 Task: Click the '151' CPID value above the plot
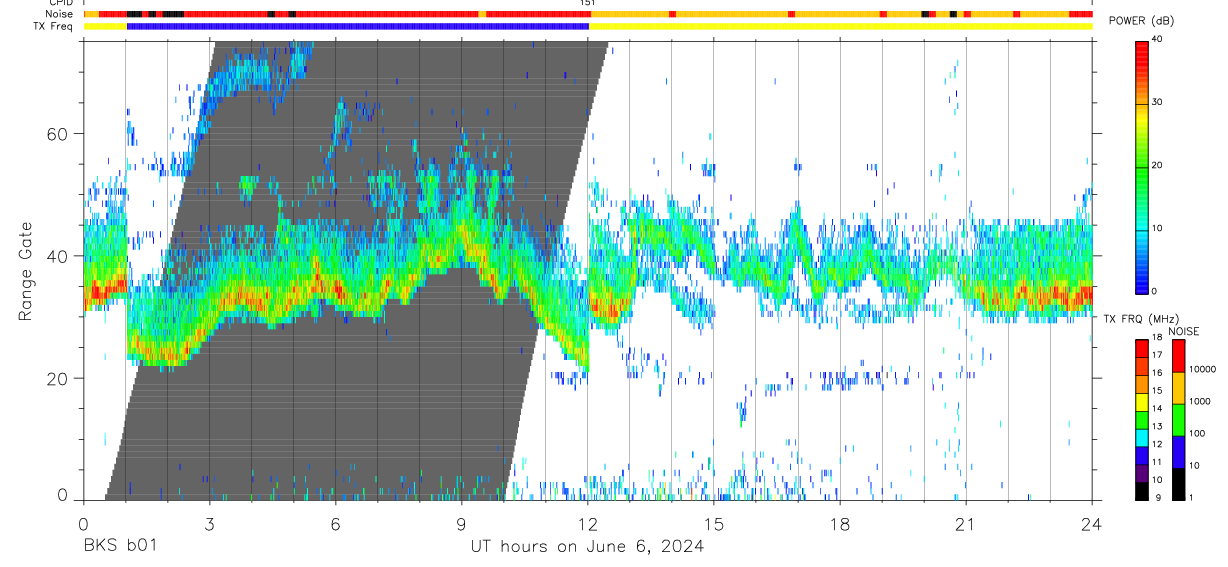[588, 4]
